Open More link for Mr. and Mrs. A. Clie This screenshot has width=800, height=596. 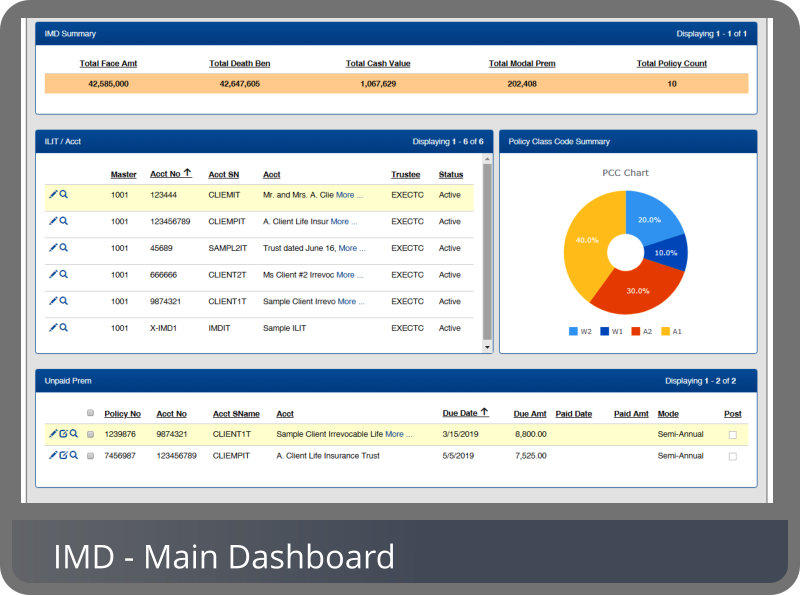click(x=349, y=195)
